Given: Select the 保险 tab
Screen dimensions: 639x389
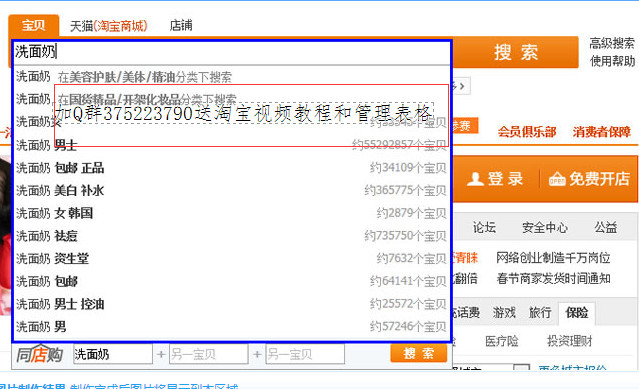Looking at the screenshot, I should tap(577, 313).
